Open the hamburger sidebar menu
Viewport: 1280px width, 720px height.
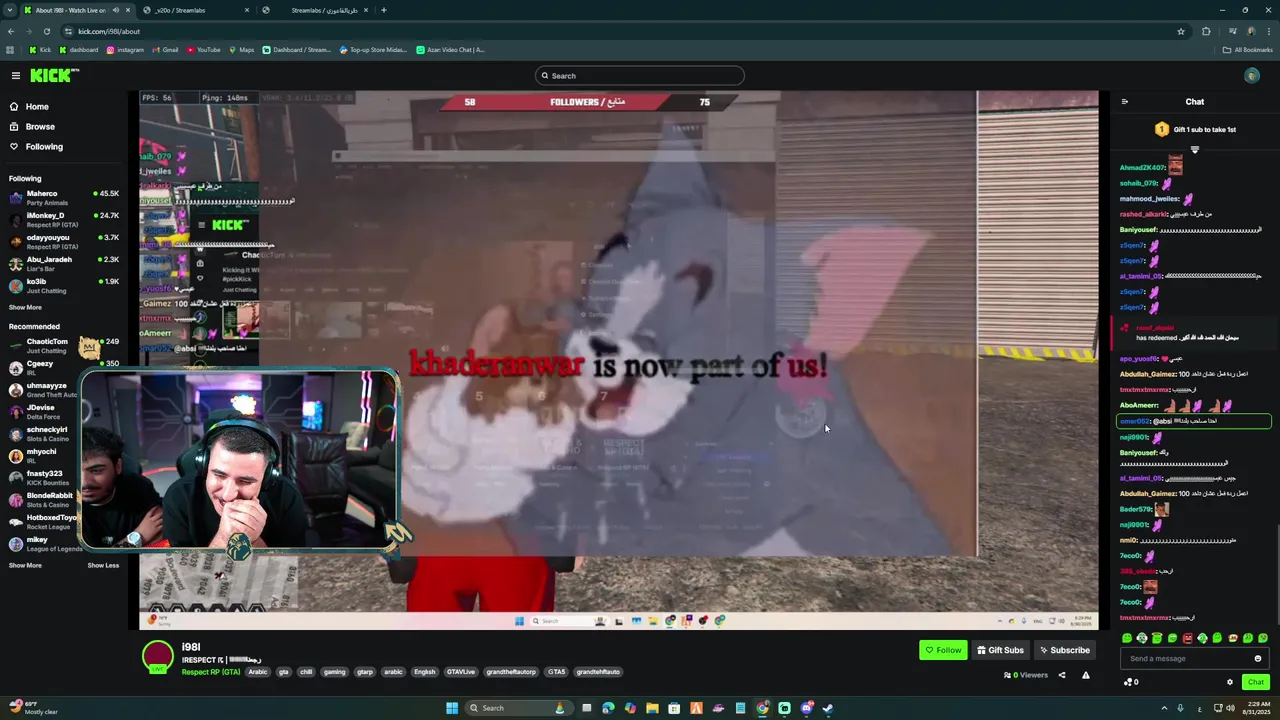pyautogui.click(x=15, y=75)
